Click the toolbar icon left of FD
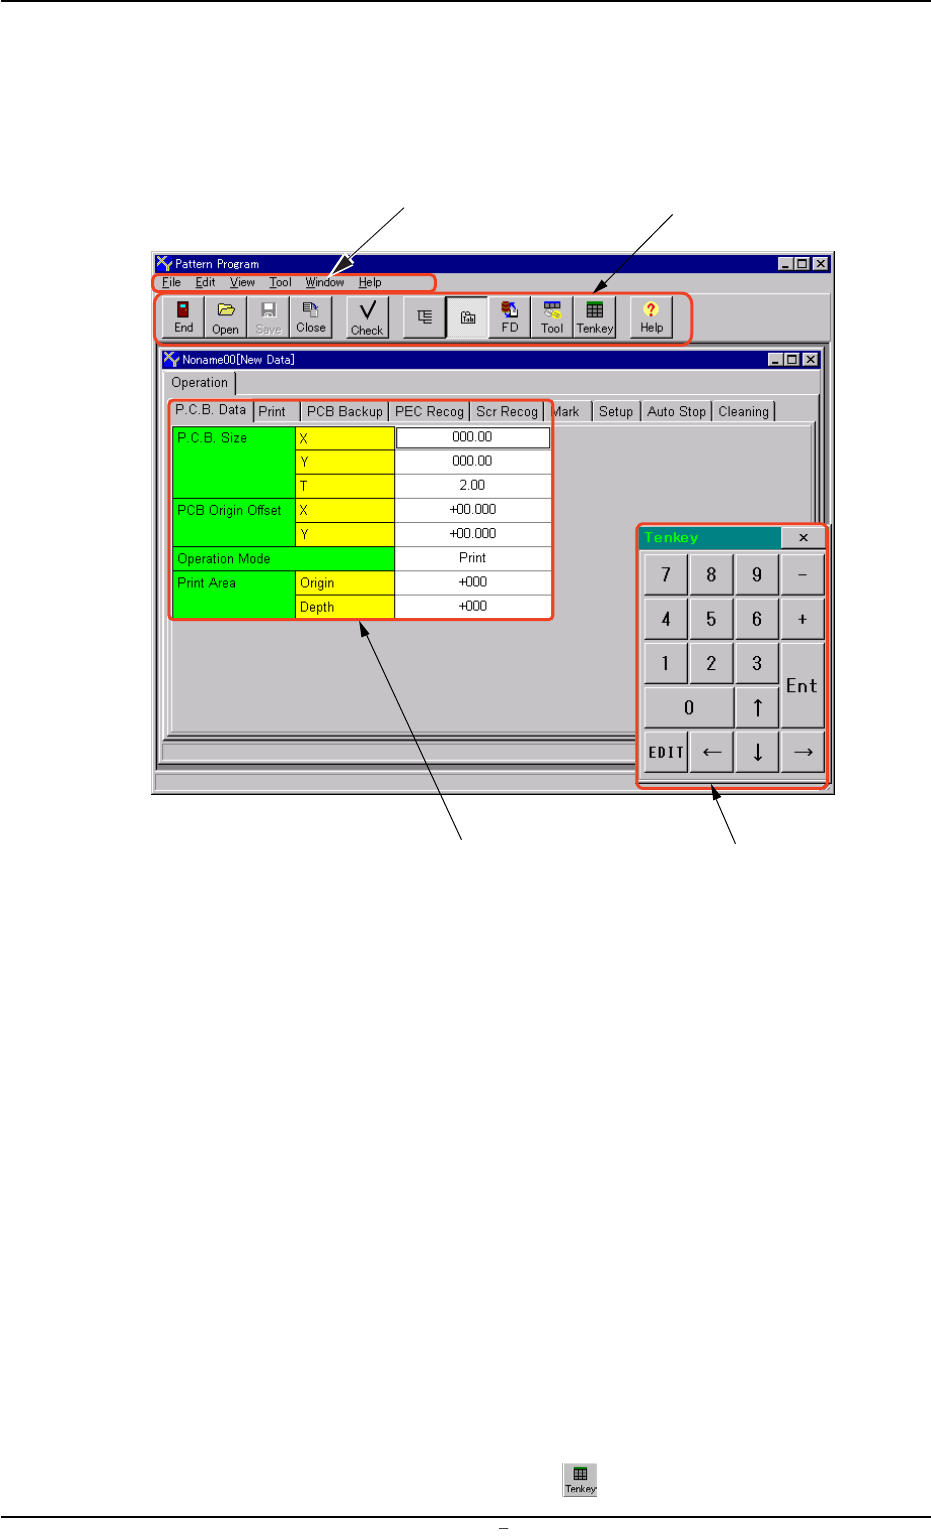This screenshot has width=931, height=1539. pyautogui.click(x=467, y=317)
